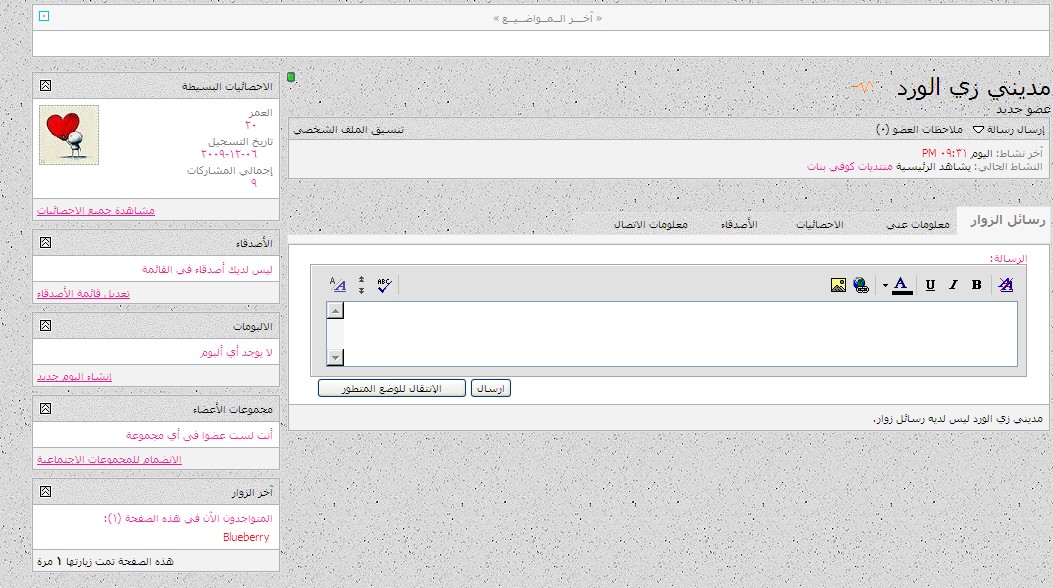Click the Insert Image icon

click(x=838, y=285)
